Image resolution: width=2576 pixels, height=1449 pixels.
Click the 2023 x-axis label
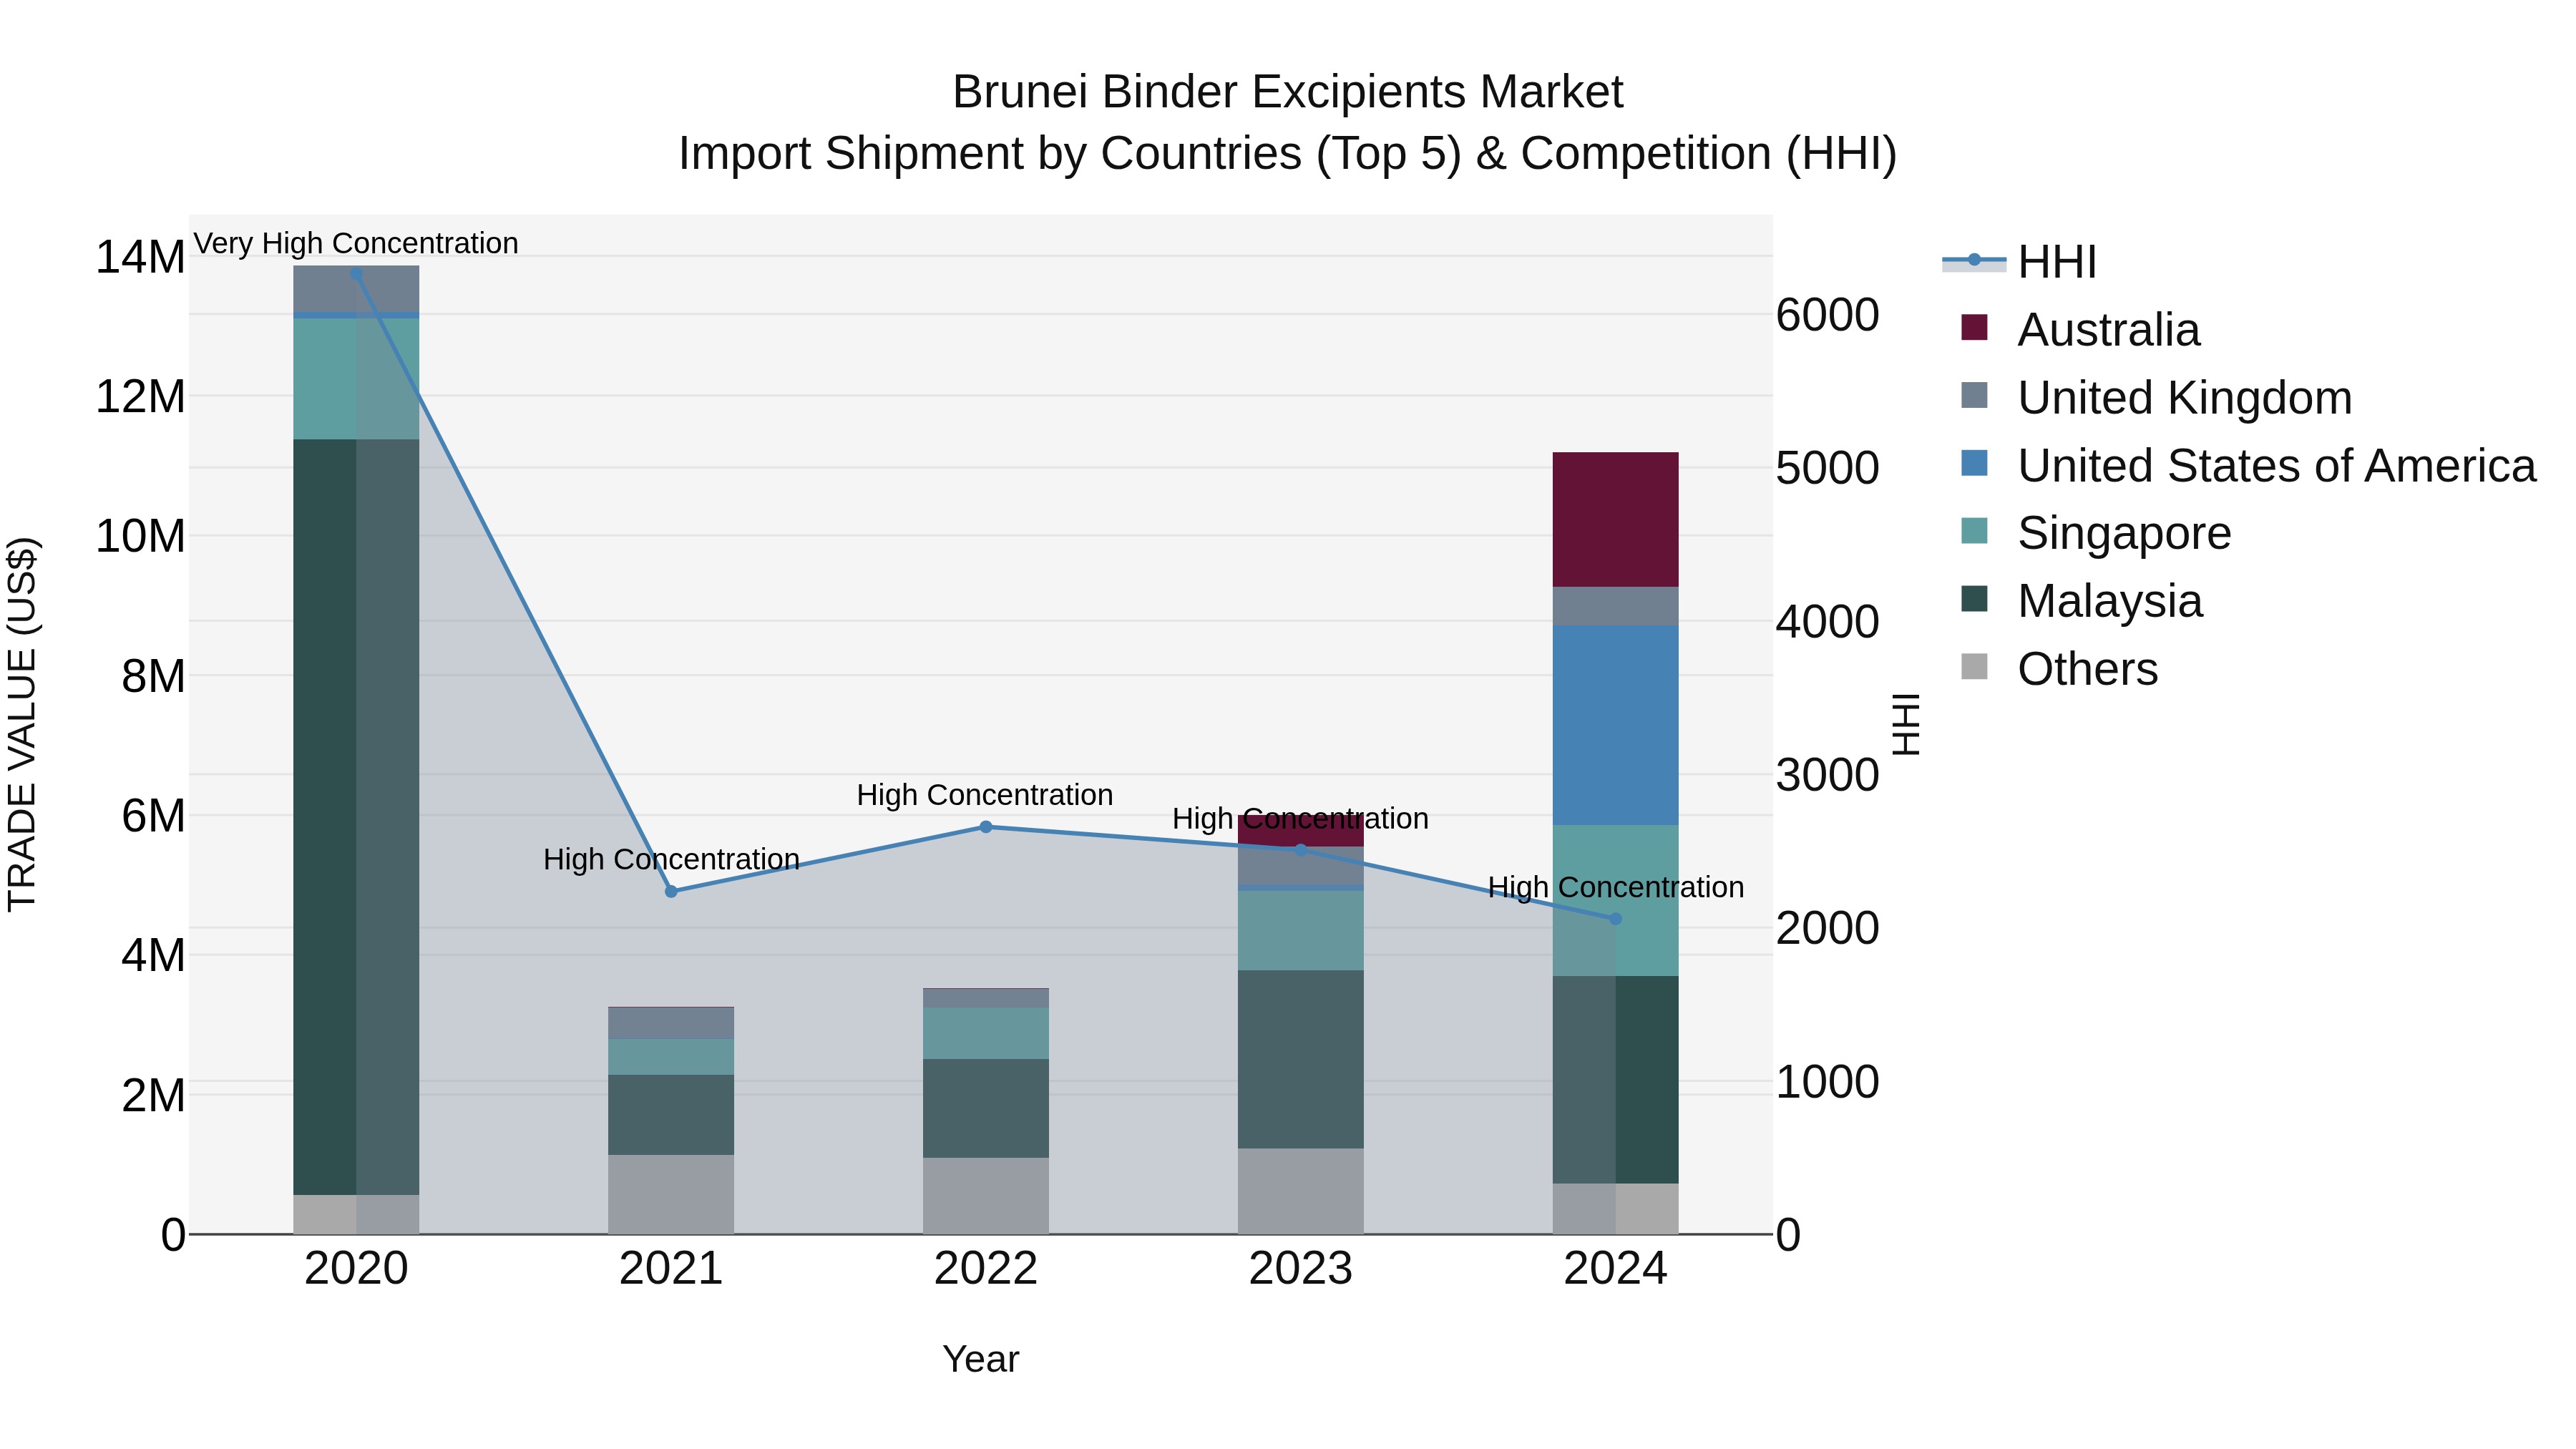[x=1301, y=1269]
